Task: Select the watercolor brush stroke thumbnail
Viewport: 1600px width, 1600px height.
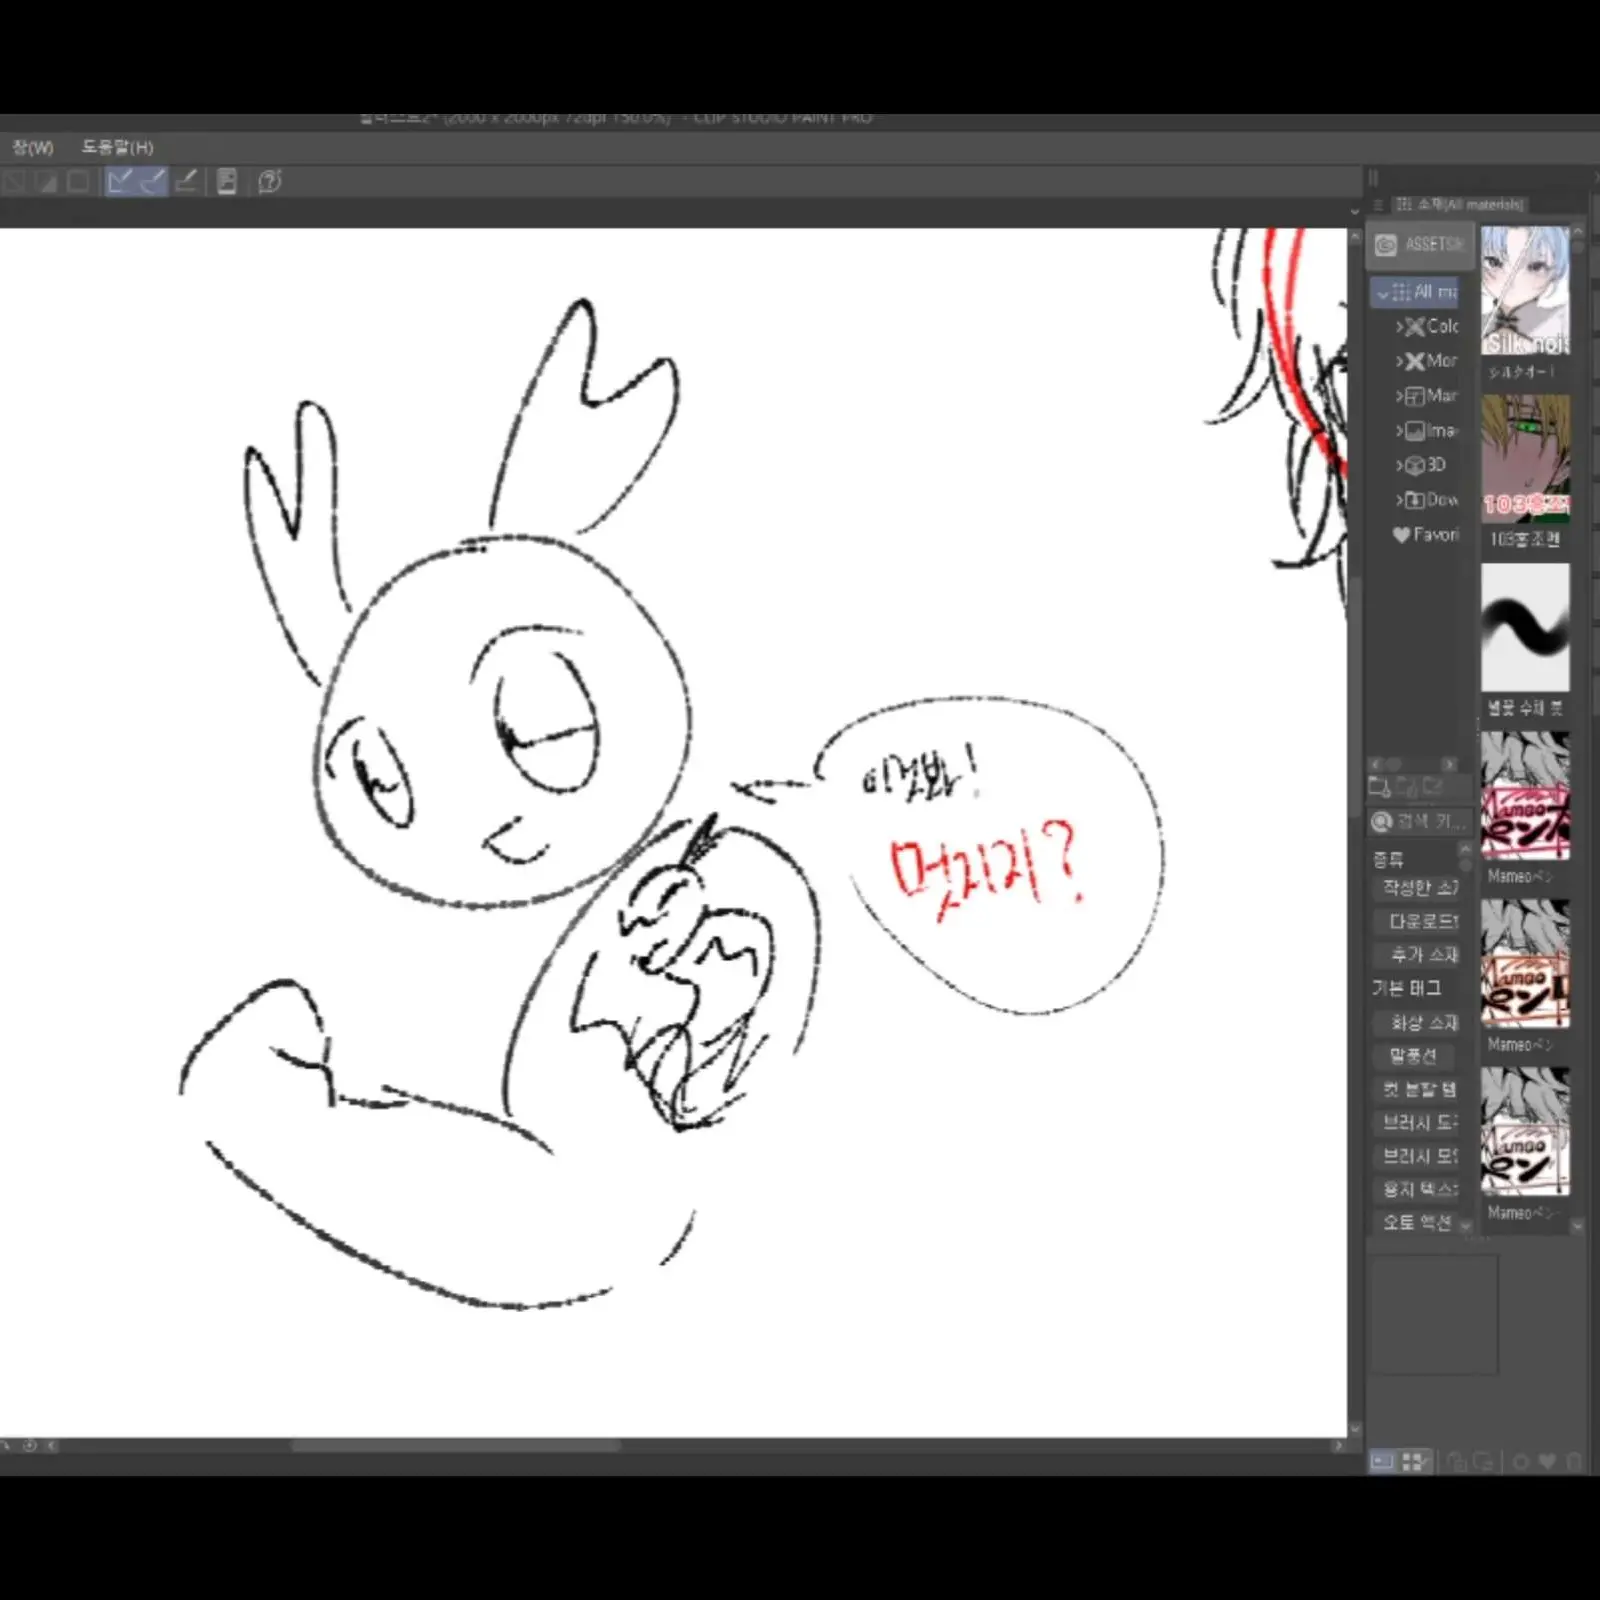Action: pos(1525,627)
